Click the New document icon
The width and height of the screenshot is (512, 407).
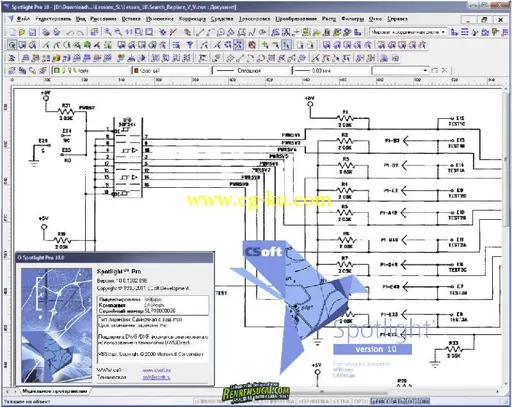[13, 32]
